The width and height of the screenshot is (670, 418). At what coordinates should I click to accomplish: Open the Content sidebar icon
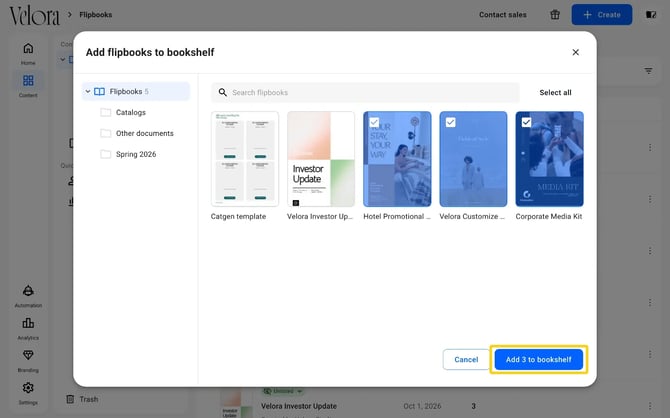pos(28,80)
